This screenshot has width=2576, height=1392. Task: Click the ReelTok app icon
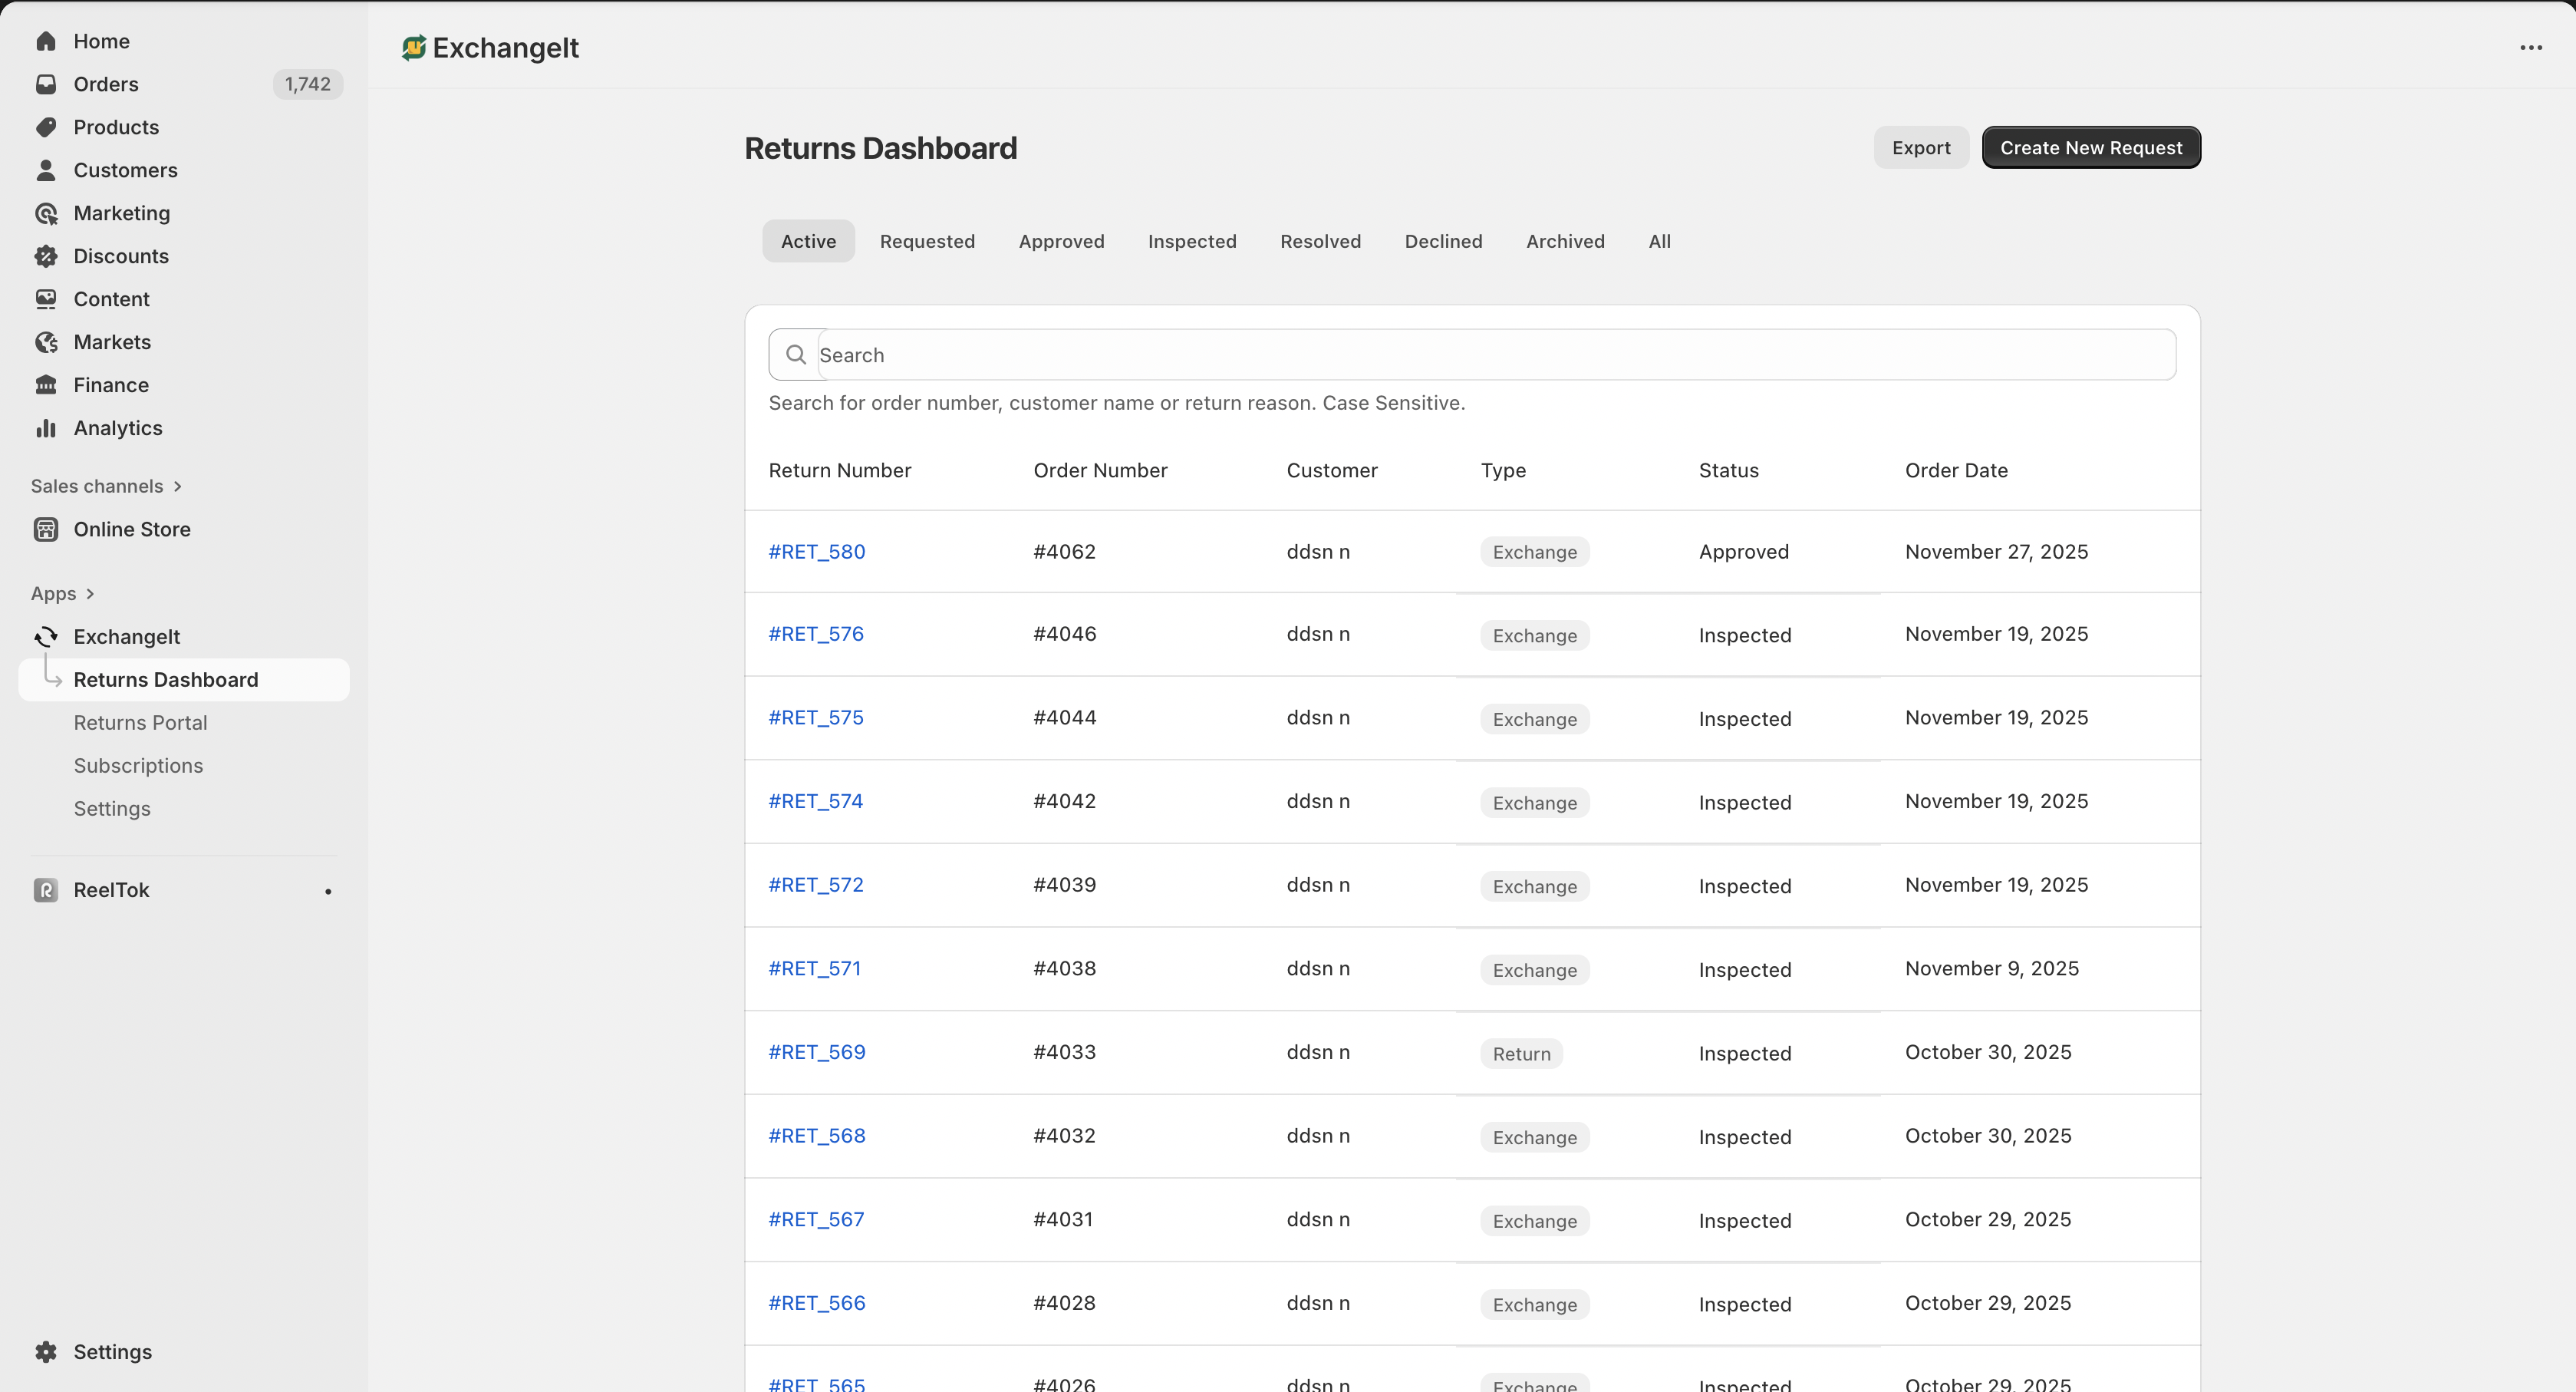(46, 890)
